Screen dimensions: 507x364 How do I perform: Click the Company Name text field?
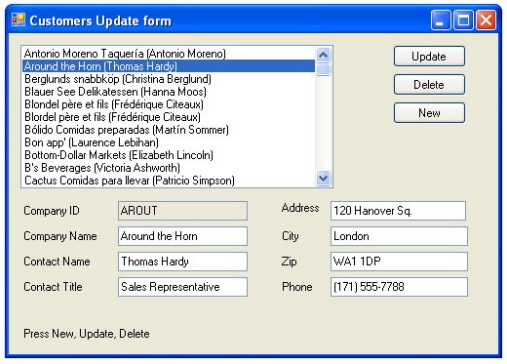tap(183, 236)
